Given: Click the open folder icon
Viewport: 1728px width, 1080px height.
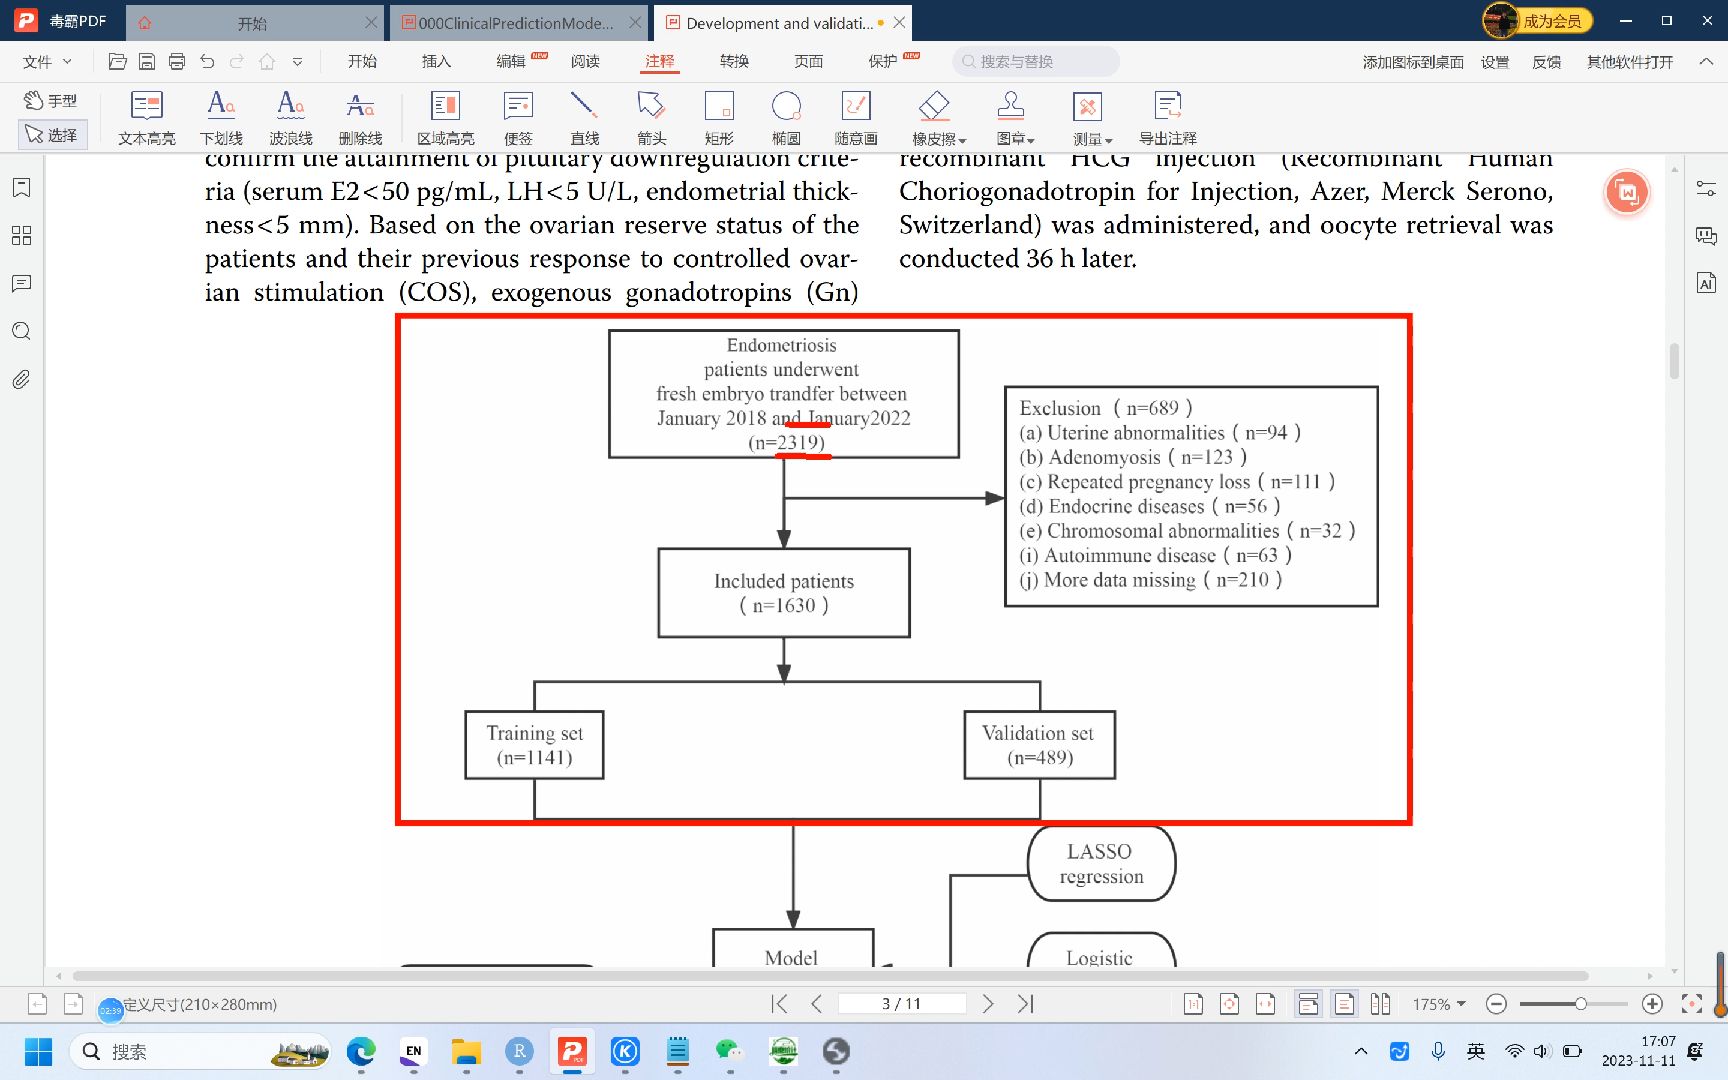Looking at the screenshot, I should click(x=117, y=61).
